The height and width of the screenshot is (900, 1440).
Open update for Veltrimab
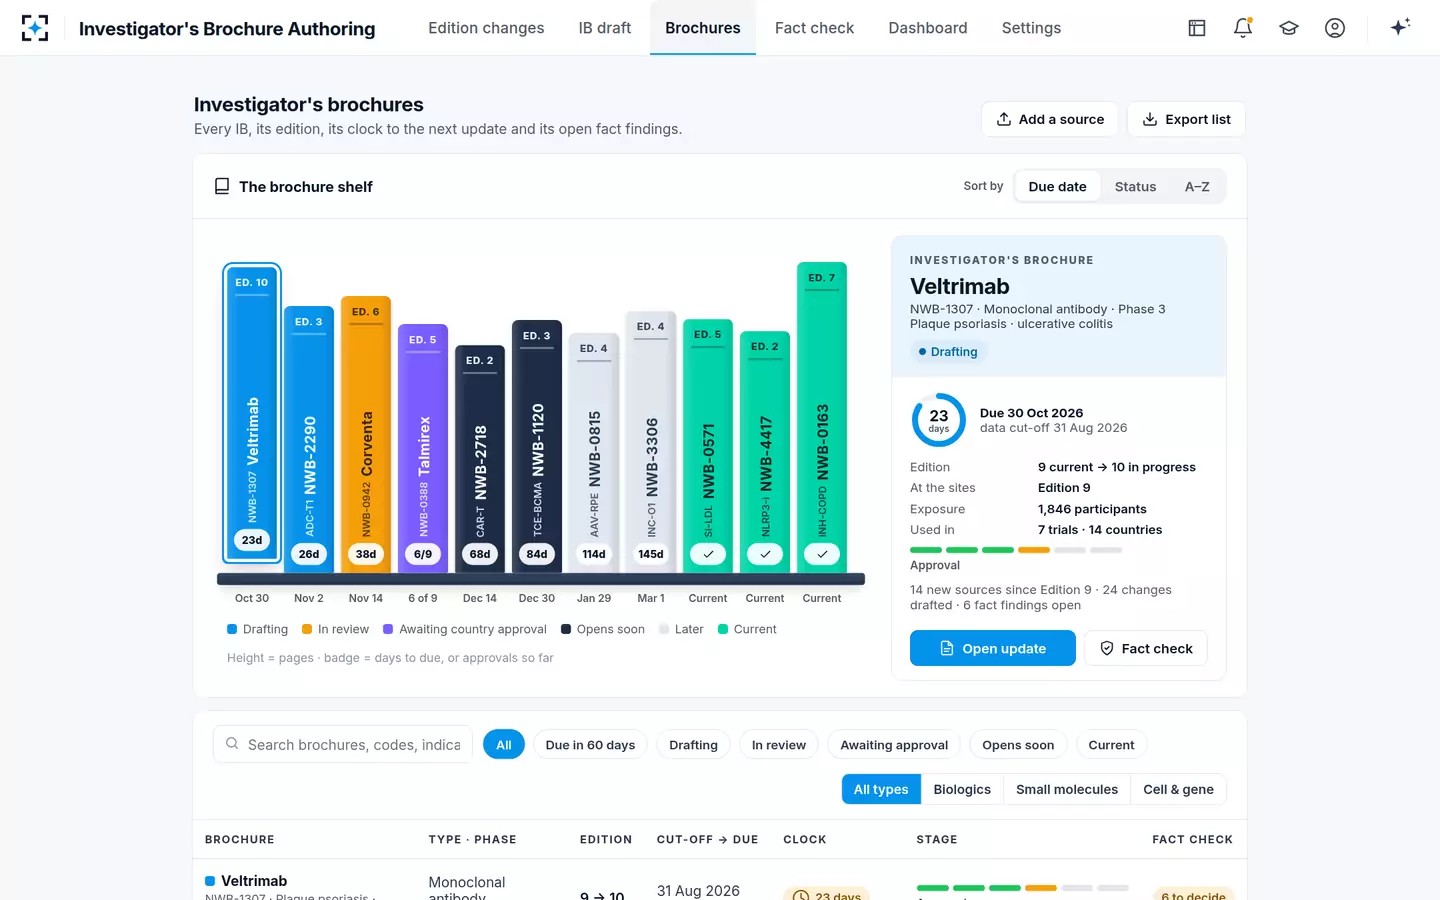(x=993, y=648)
